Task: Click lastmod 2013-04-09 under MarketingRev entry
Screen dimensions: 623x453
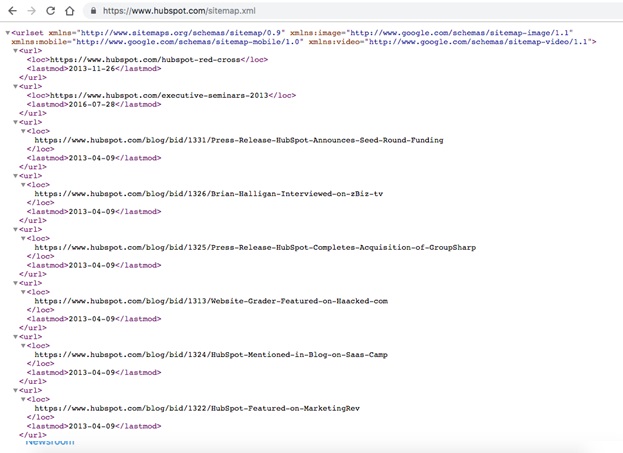Action: tap(92, 426)
